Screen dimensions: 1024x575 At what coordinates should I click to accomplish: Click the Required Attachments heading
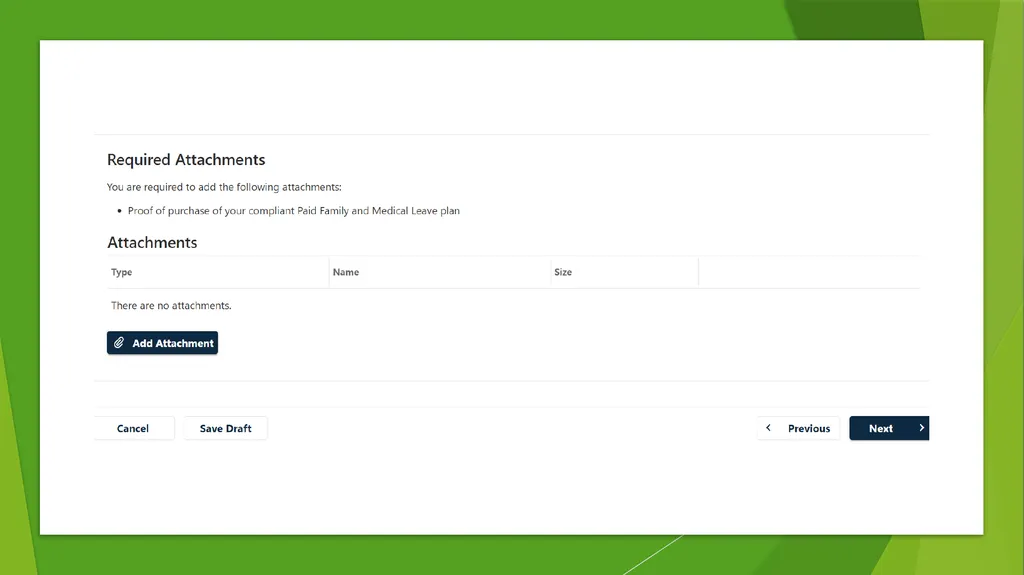pos(186,159)
